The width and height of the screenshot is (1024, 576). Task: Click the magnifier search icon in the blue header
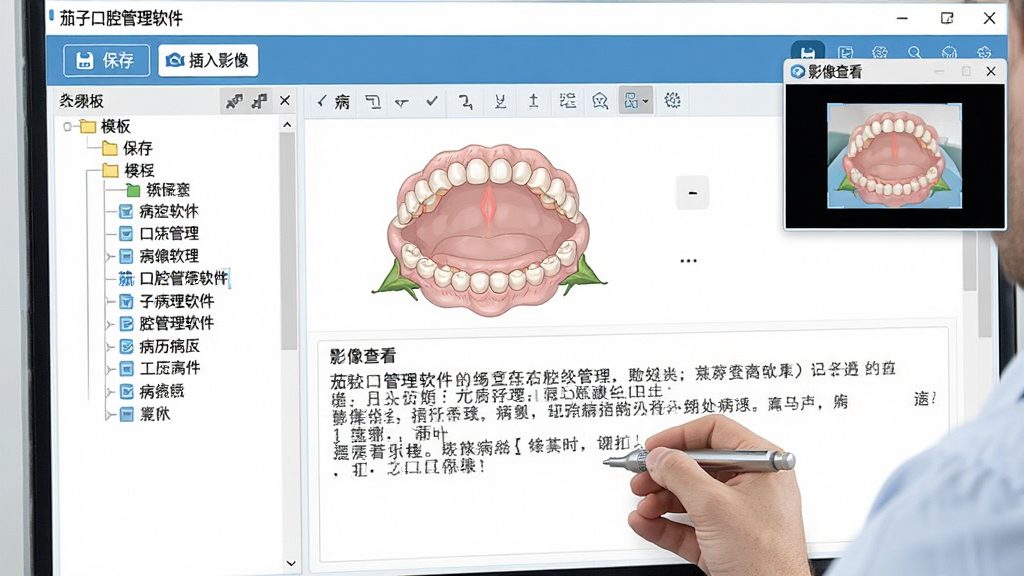click(914, 52)
